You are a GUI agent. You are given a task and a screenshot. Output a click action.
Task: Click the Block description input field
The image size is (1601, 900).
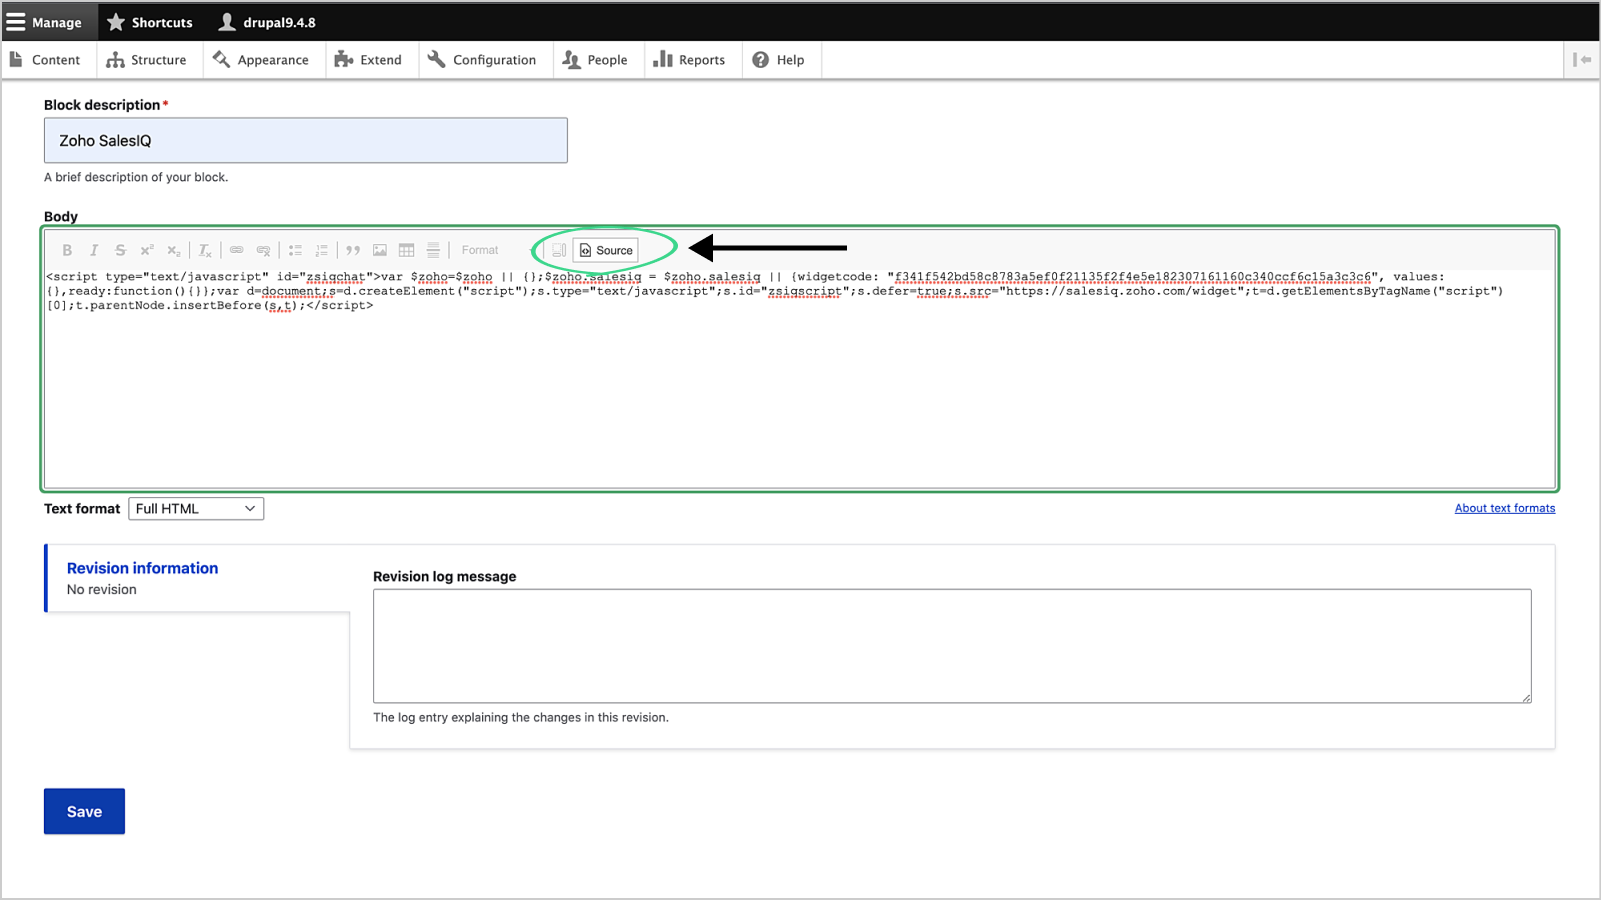pyautogui.click(x=306, y=141)
